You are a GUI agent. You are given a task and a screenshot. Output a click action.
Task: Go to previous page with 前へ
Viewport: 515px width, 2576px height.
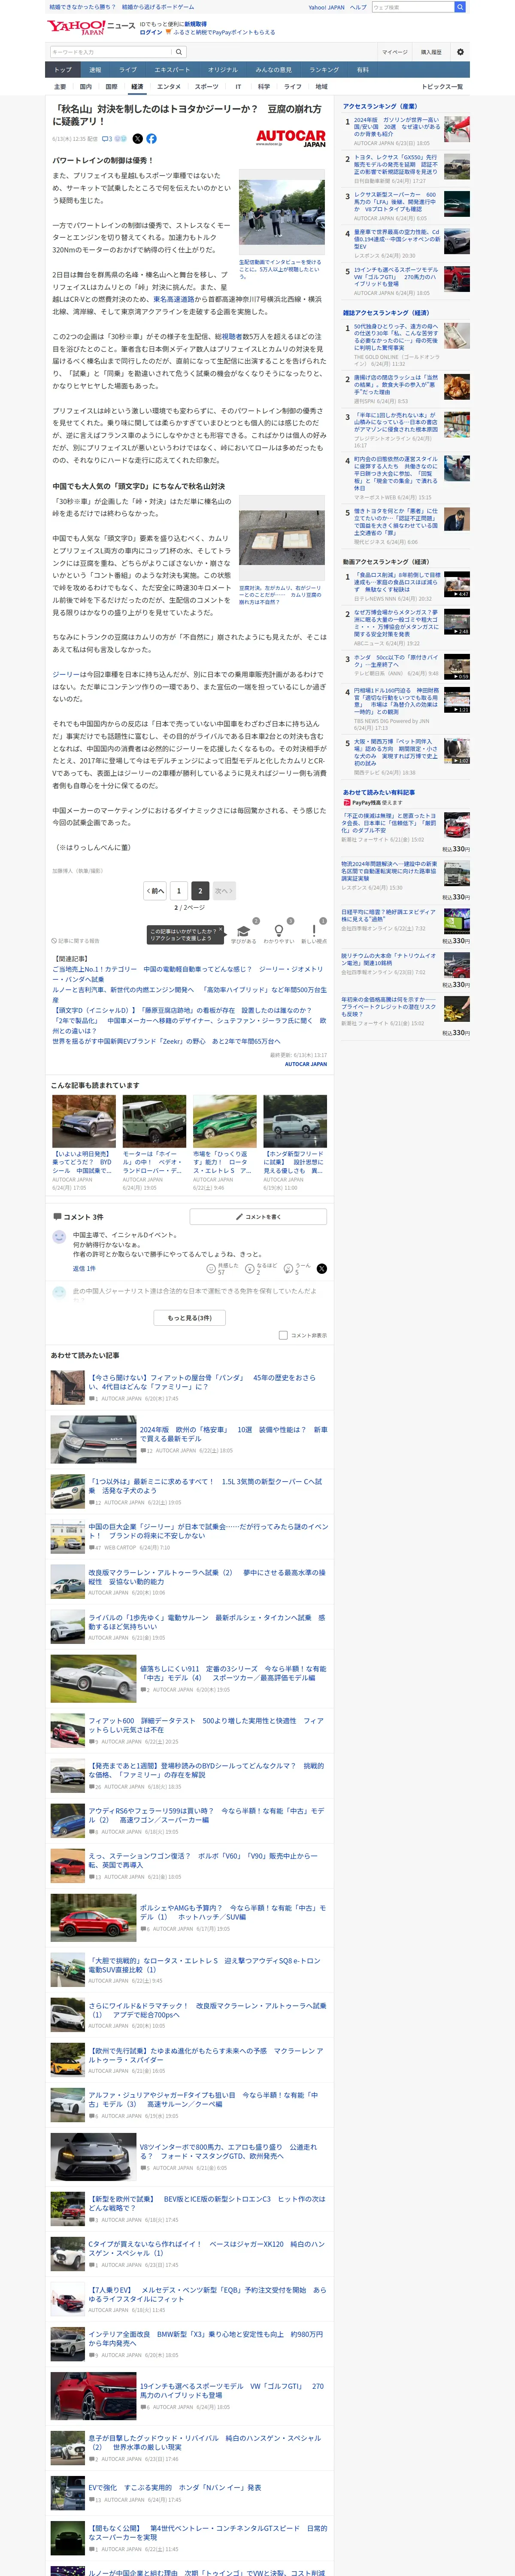pos(155,890)
